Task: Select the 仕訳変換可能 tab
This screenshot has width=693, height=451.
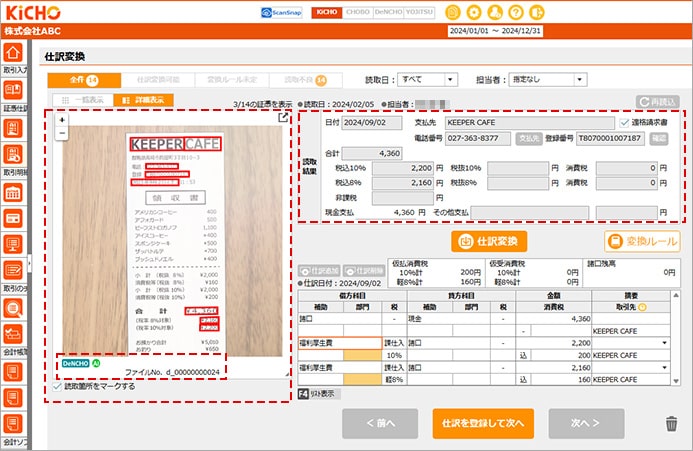Action: coord(158,80)
